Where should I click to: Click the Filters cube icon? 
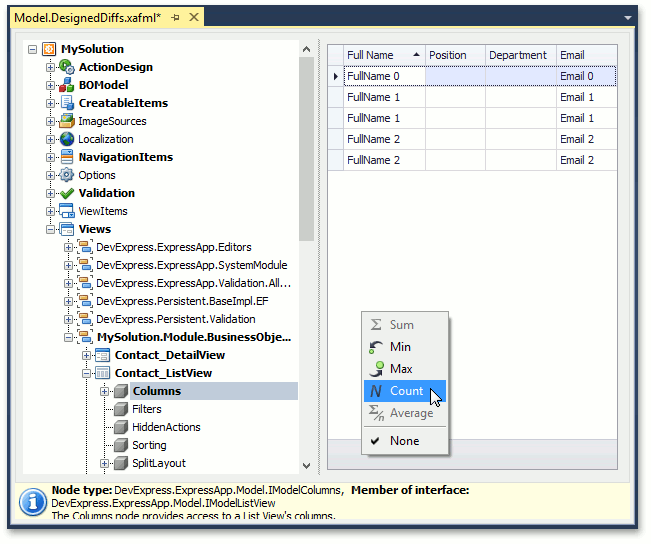[120, 409]
